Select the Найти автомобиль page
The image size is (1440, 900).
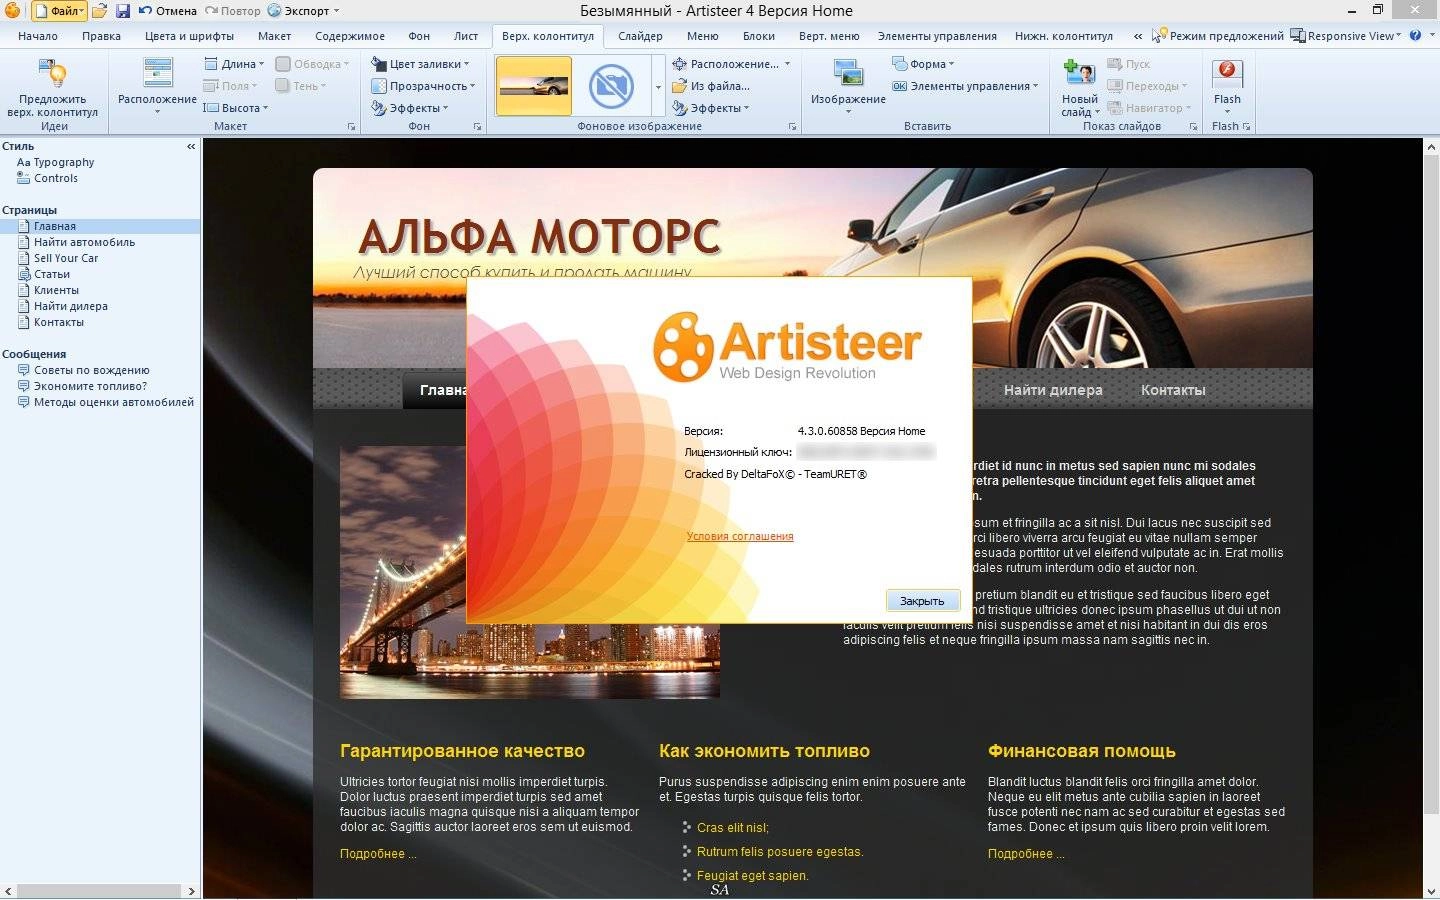[84, 242]
